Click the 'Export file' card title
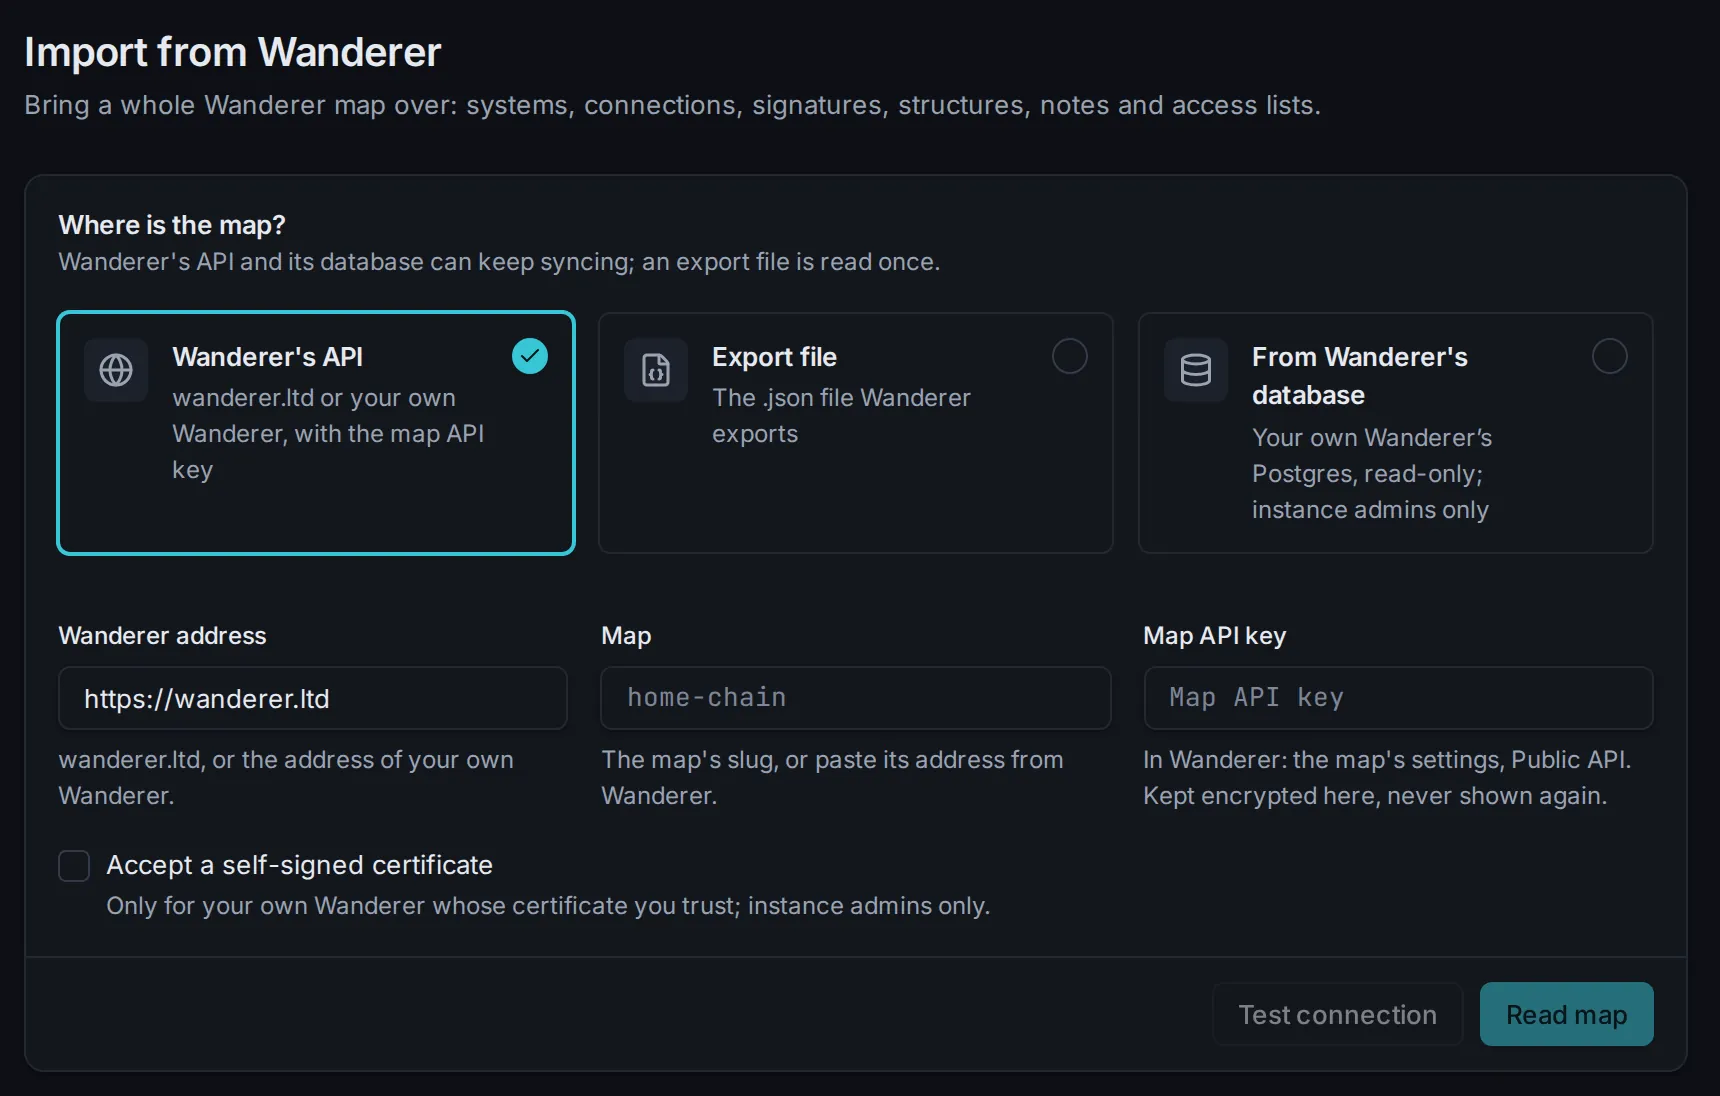1720x1096 pixels. coord(774,357)
